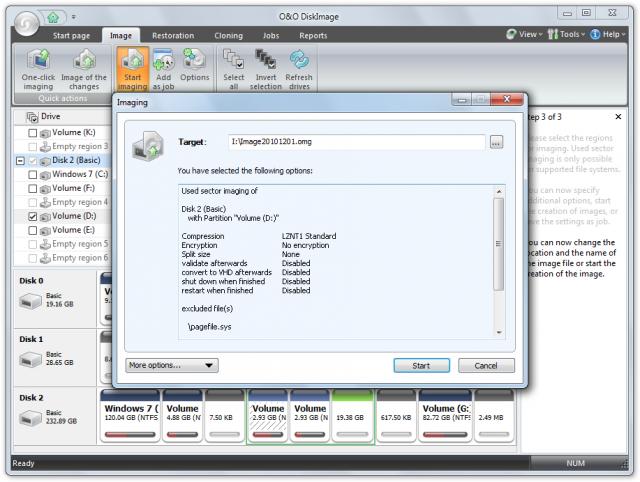Select Empty region 6 row

click(63, 258)
